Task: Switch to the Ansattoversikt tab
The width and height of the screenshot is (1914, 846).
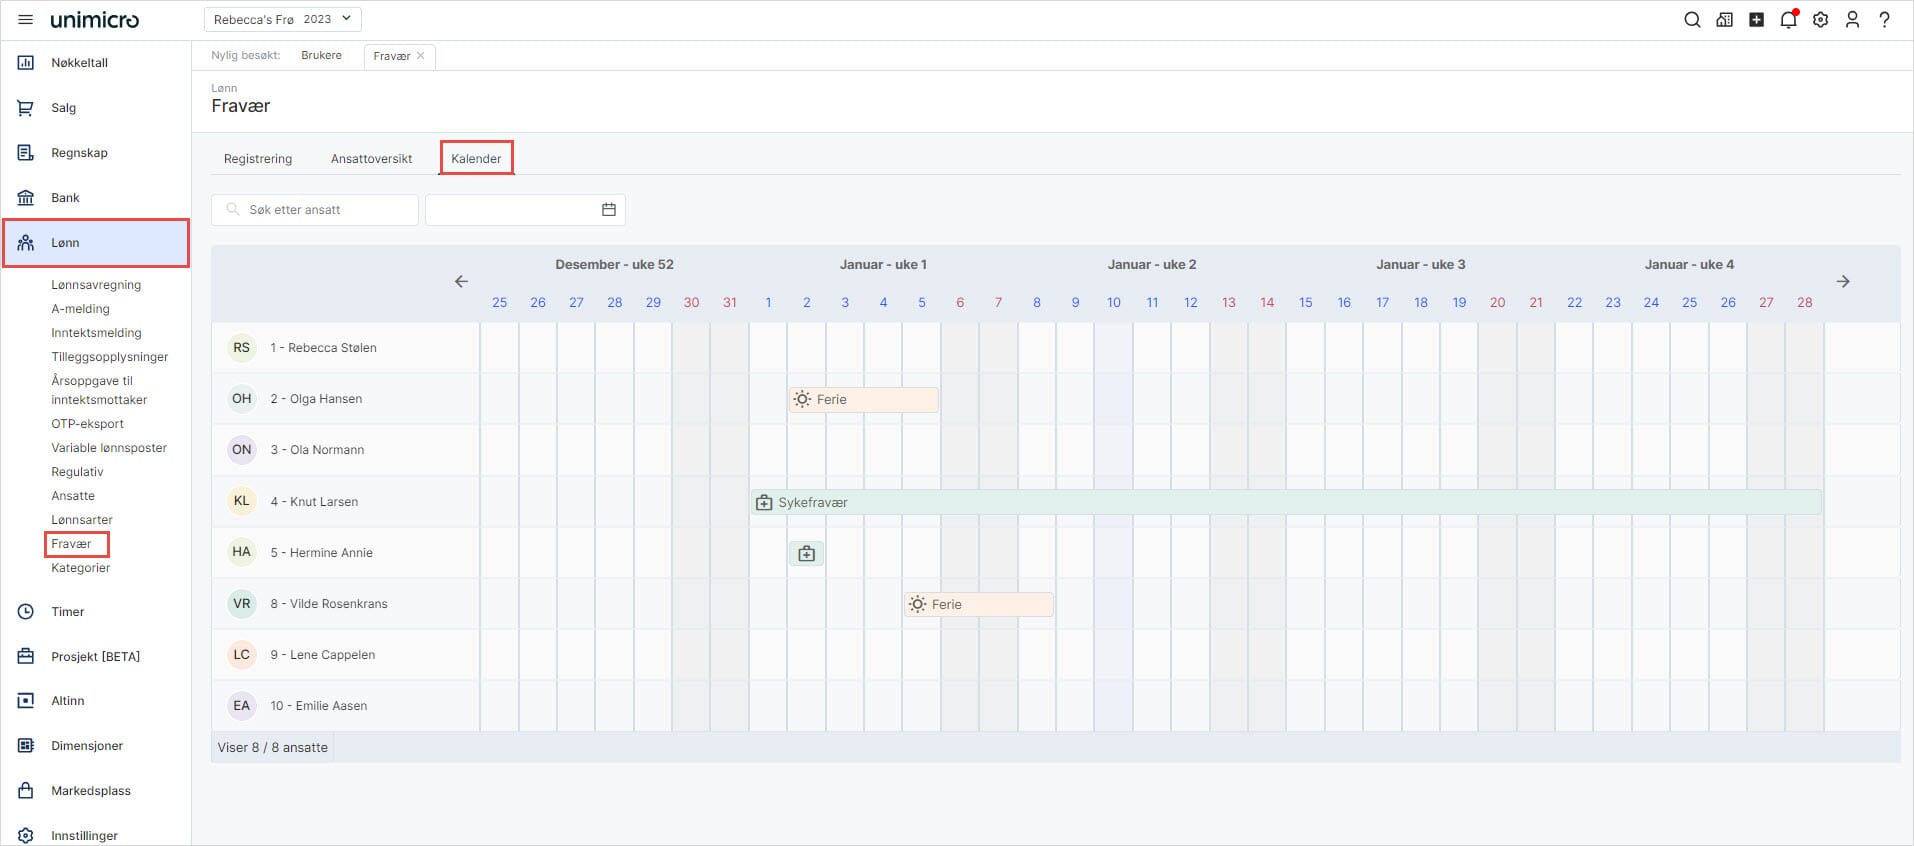Action: (x=371, y=159)
